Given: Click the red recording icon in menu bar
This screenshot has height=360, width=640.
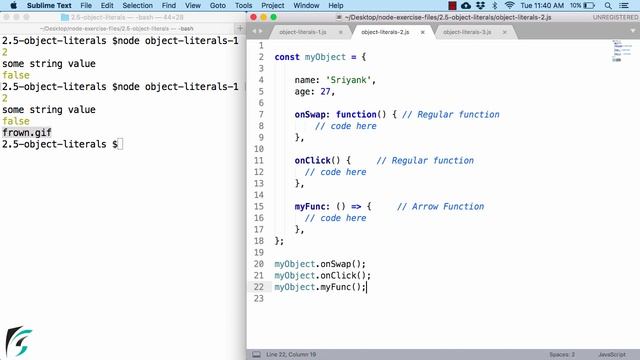Looking at the screenshot, I should click(x=452, y=5).
